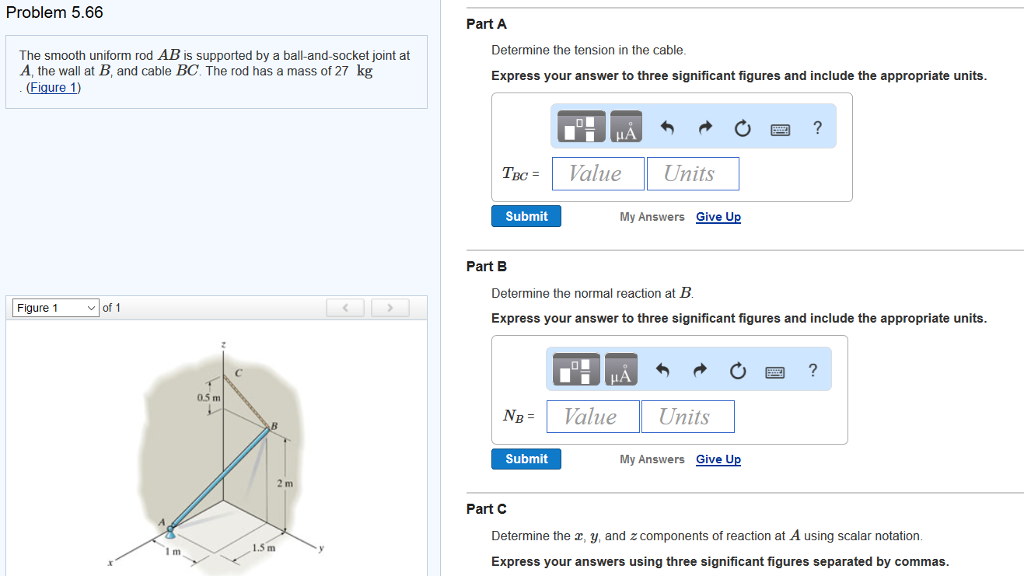The width and height of the screenshot is (1024, 576).
Task: Redo the entry in Part A answer box
Action: (x=702, y=127)
